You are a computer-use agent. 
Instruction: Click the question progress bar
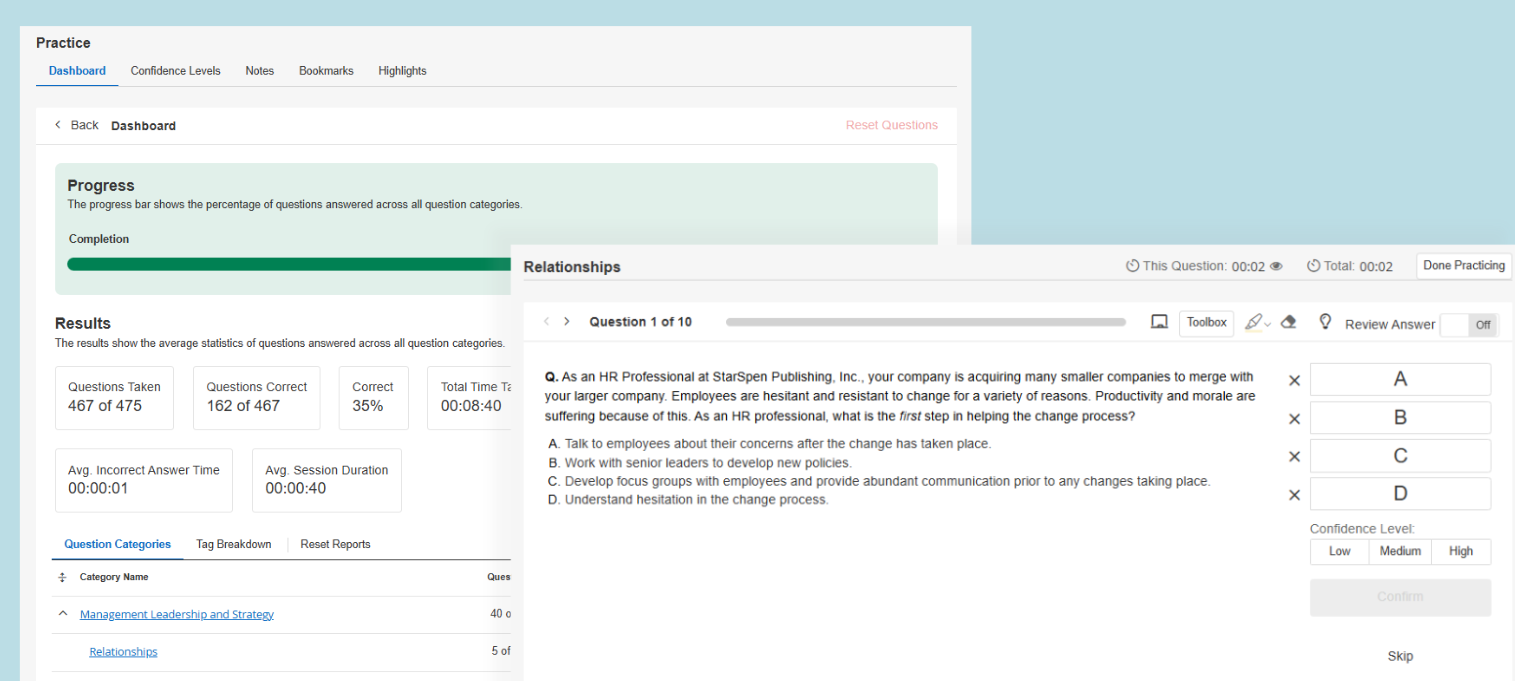click(x=926, y=322)
